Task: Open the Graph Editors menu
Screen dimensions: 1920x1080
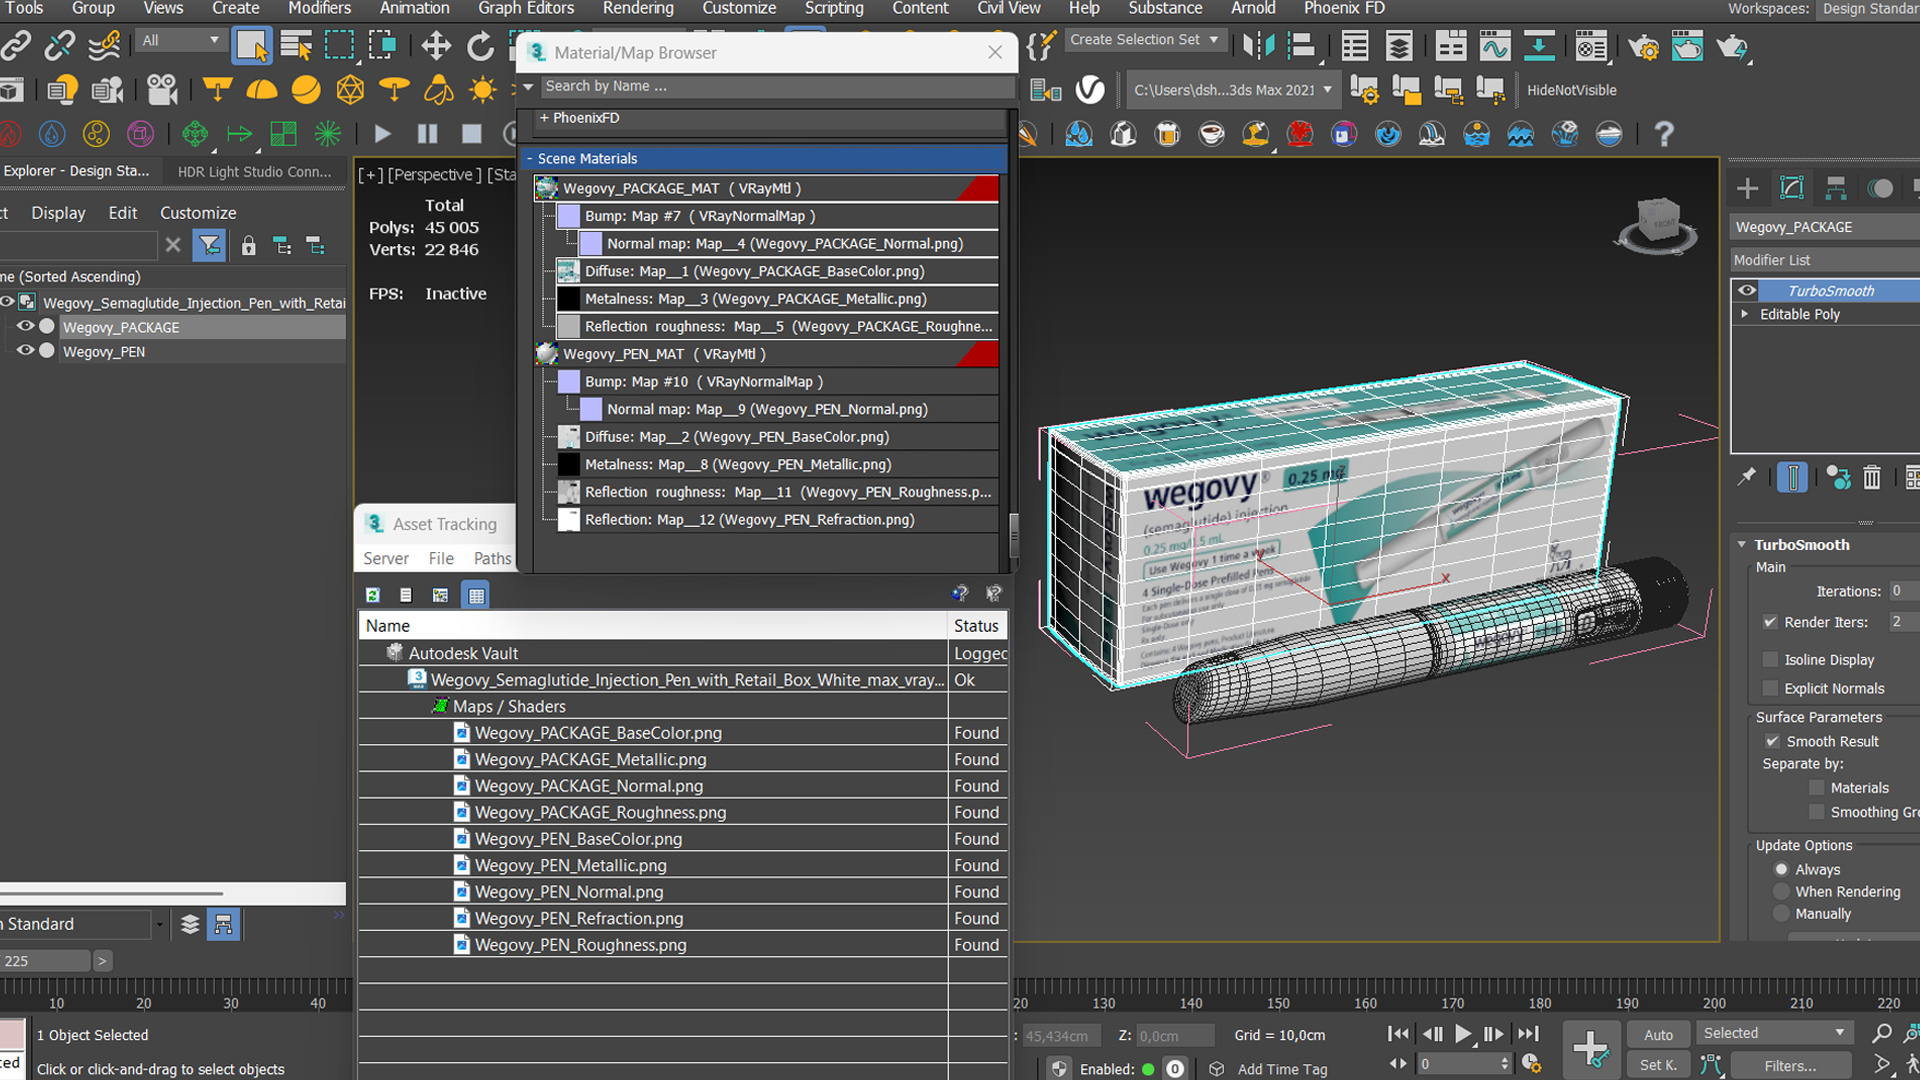Action: (526, 8)
